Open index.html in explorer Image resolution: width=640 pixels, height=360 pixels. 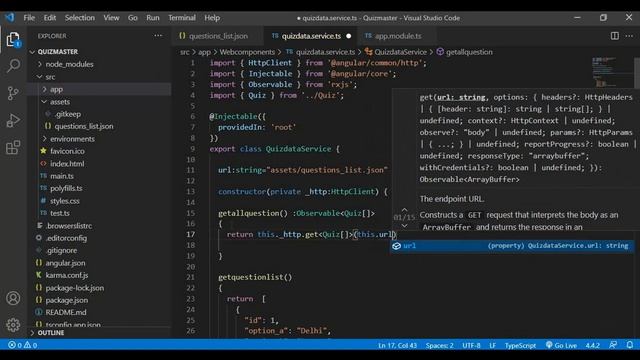click(x=67, y=164)
